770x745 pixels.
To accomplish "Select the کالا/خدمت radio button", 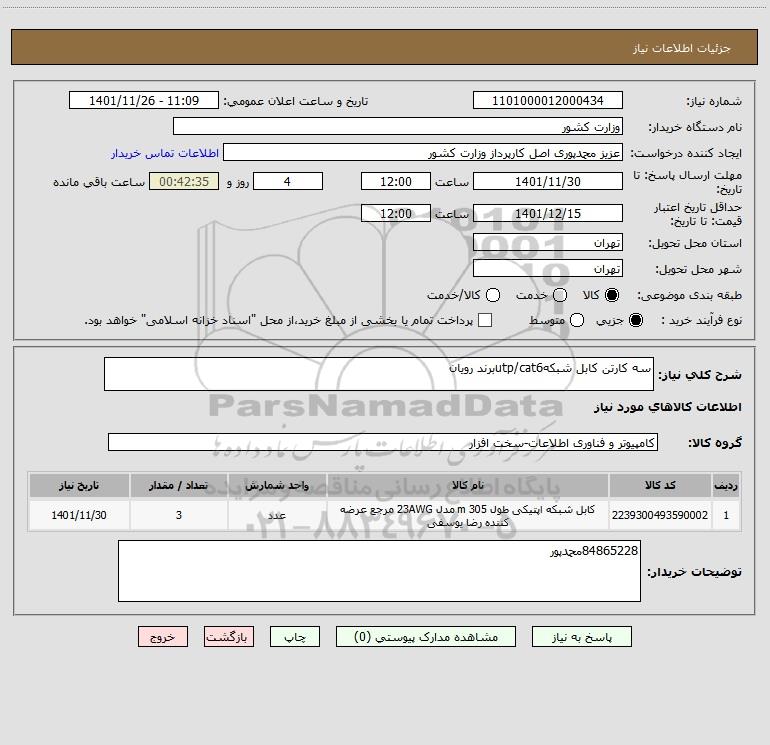I will pyautogui.click(x=493, y=295).
